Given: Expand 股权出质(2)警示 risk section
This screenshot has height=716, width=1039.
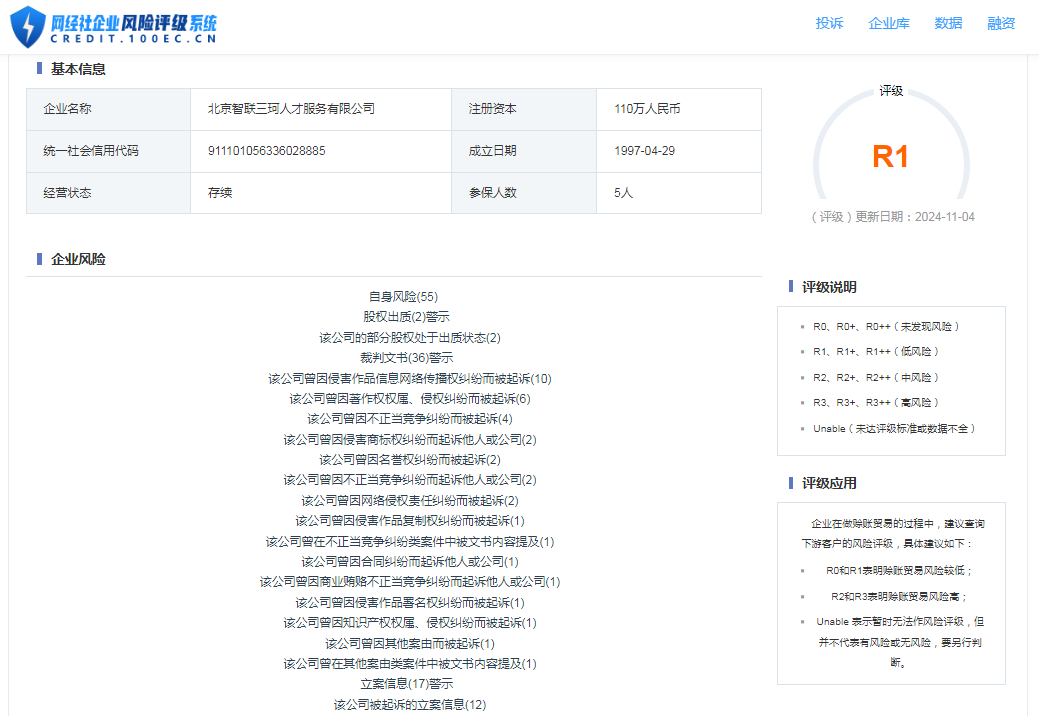Looking at the screenshot, I should pyautogui.click(x=406, y=317).
